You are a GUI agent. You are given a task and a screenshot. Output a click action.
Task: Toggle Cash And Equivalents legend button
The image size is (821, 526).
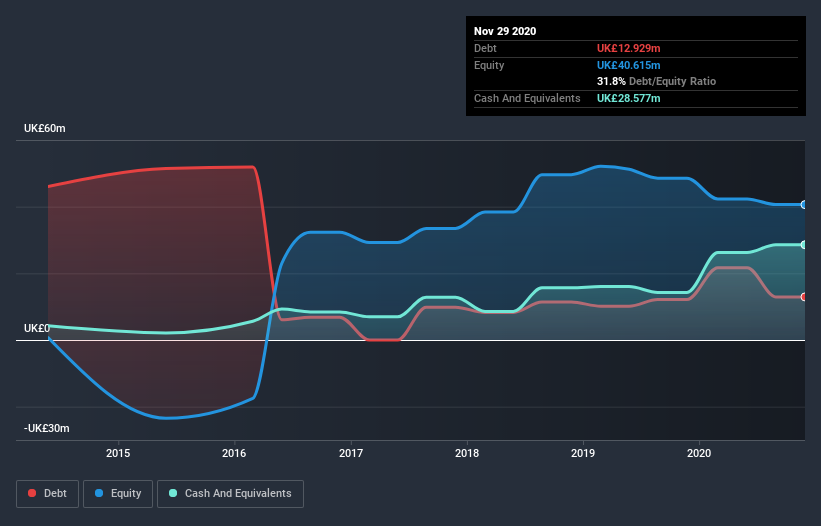coord(230,494)
